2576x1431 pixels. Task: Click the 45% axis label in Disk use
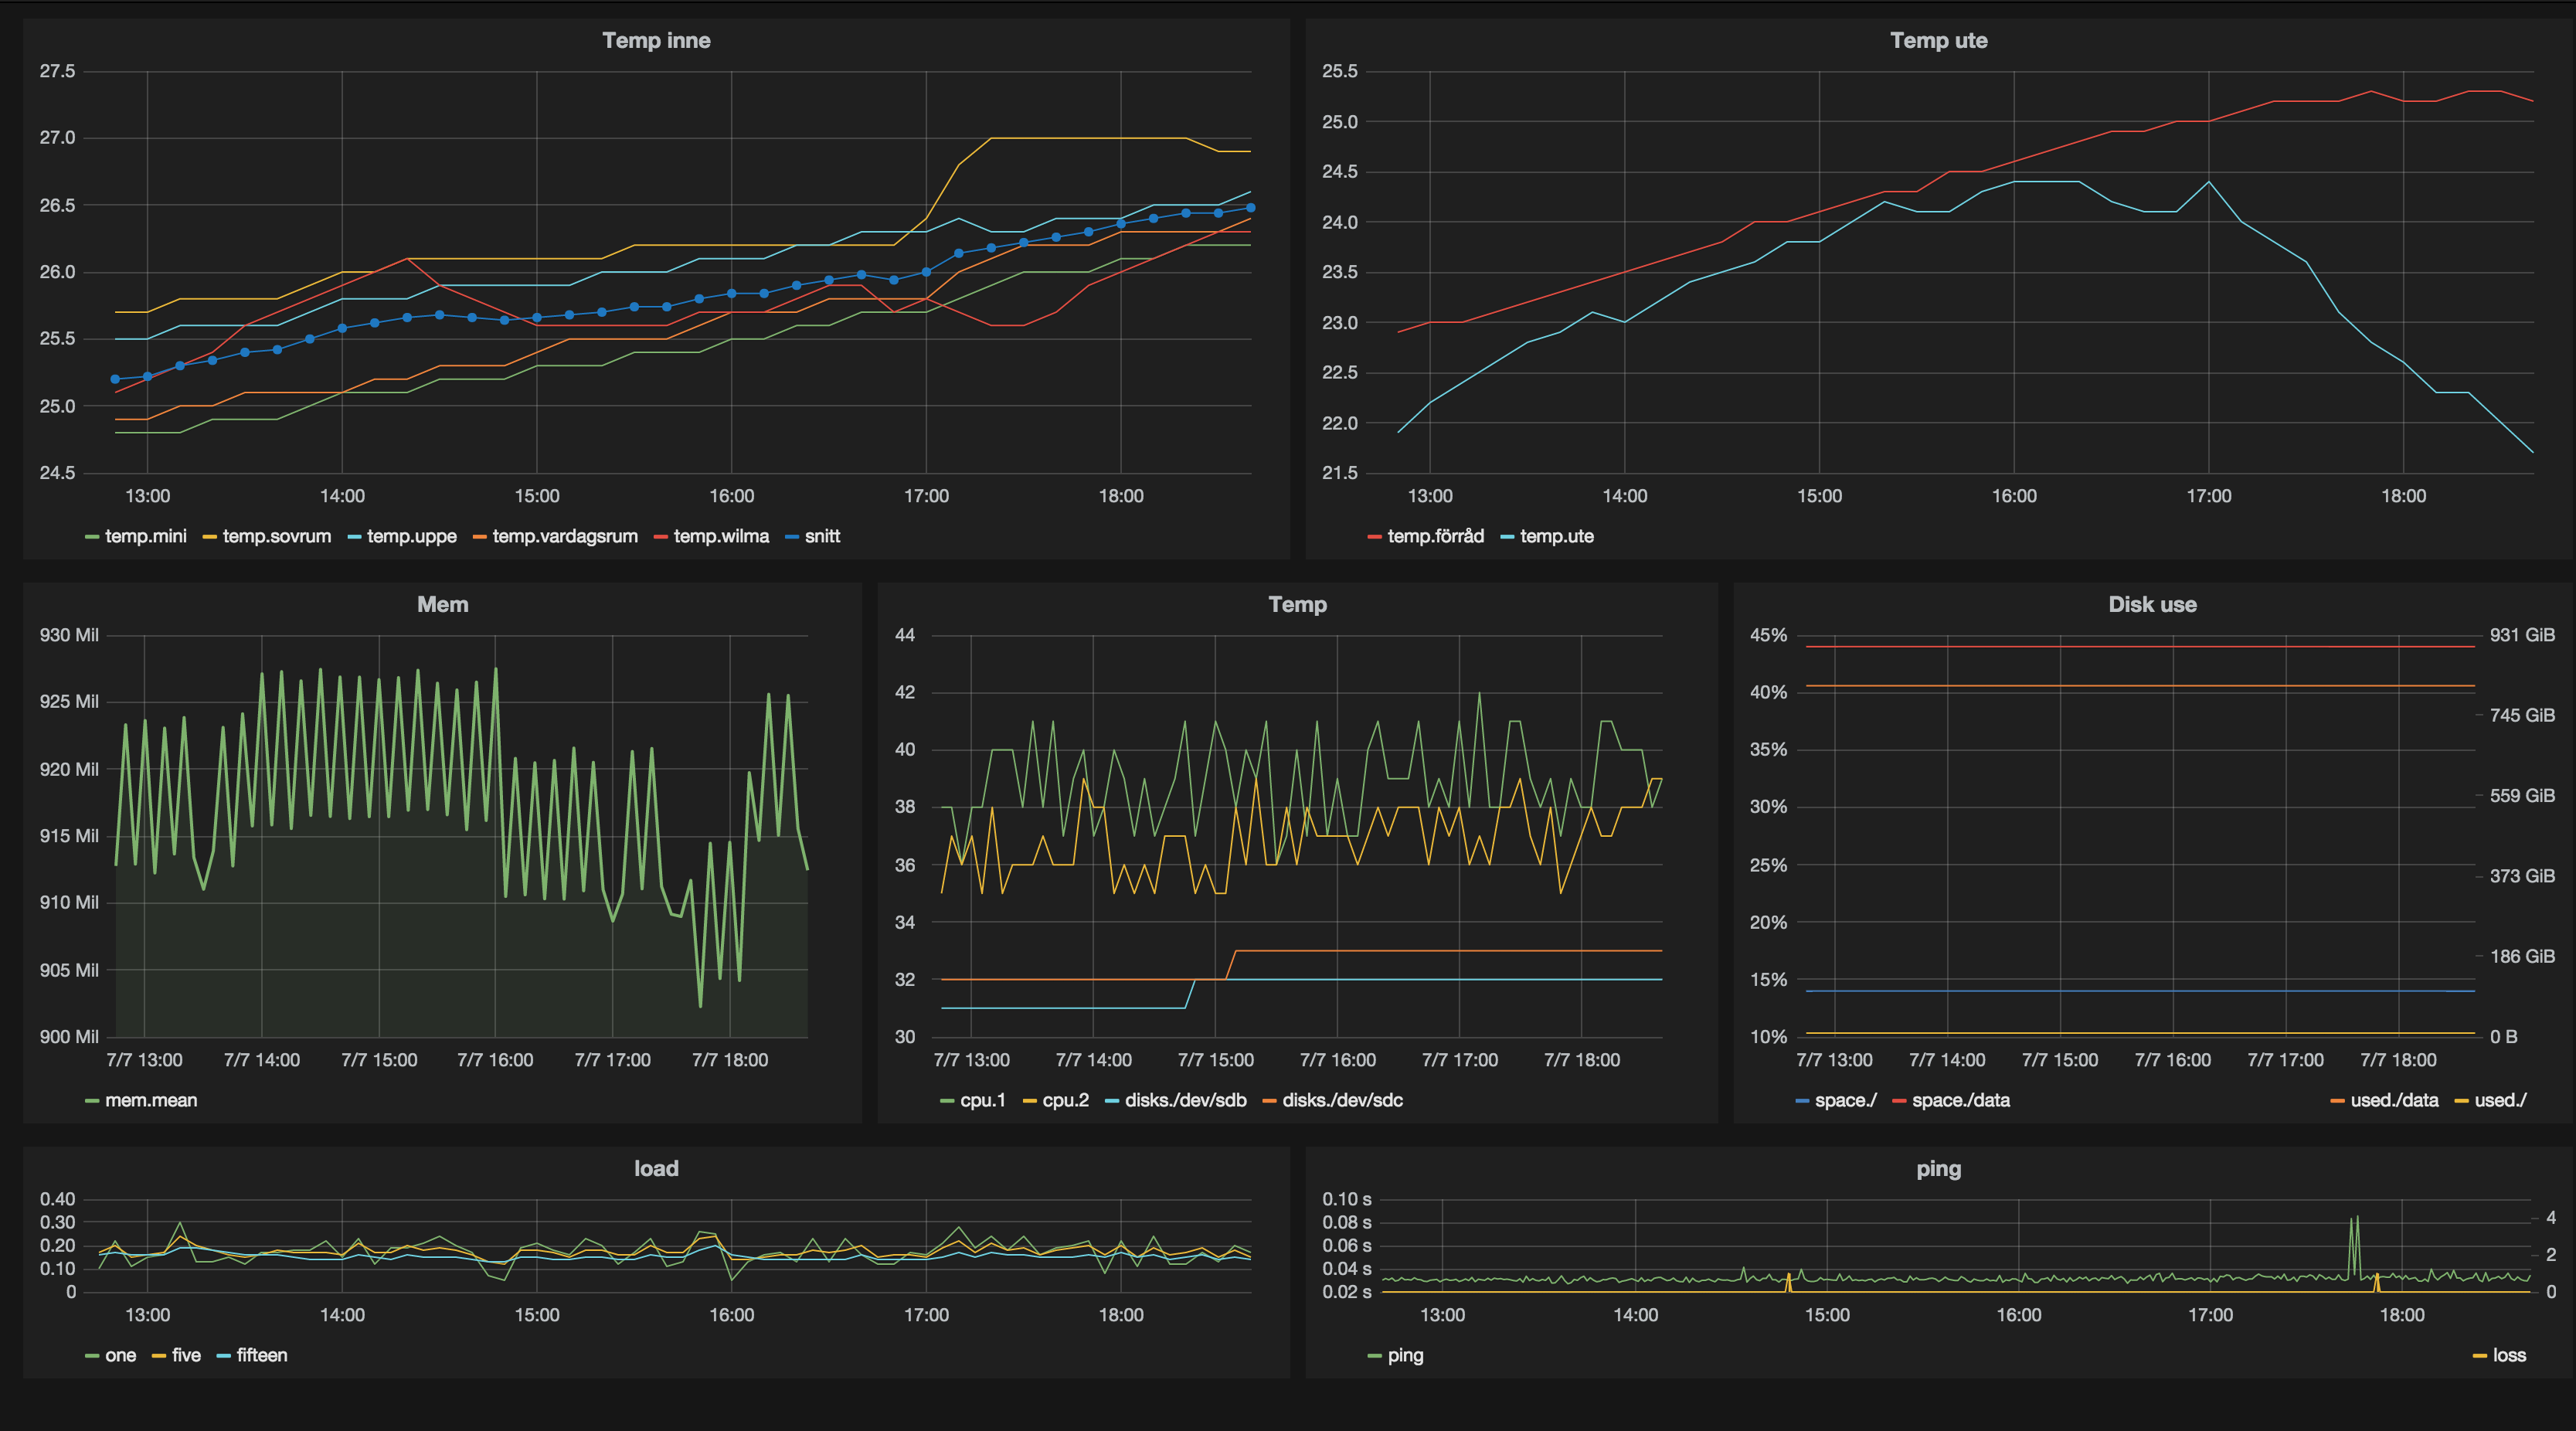pyautogui.click(x=1768, y=635)
